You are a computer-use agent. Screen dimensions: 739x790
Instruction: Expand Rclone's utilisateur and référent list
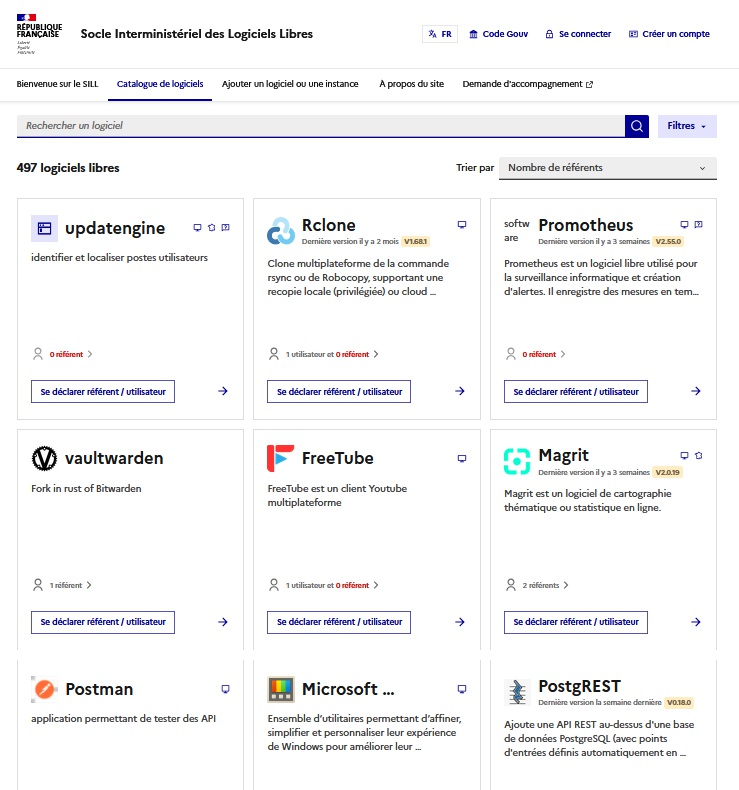point(323,354)
